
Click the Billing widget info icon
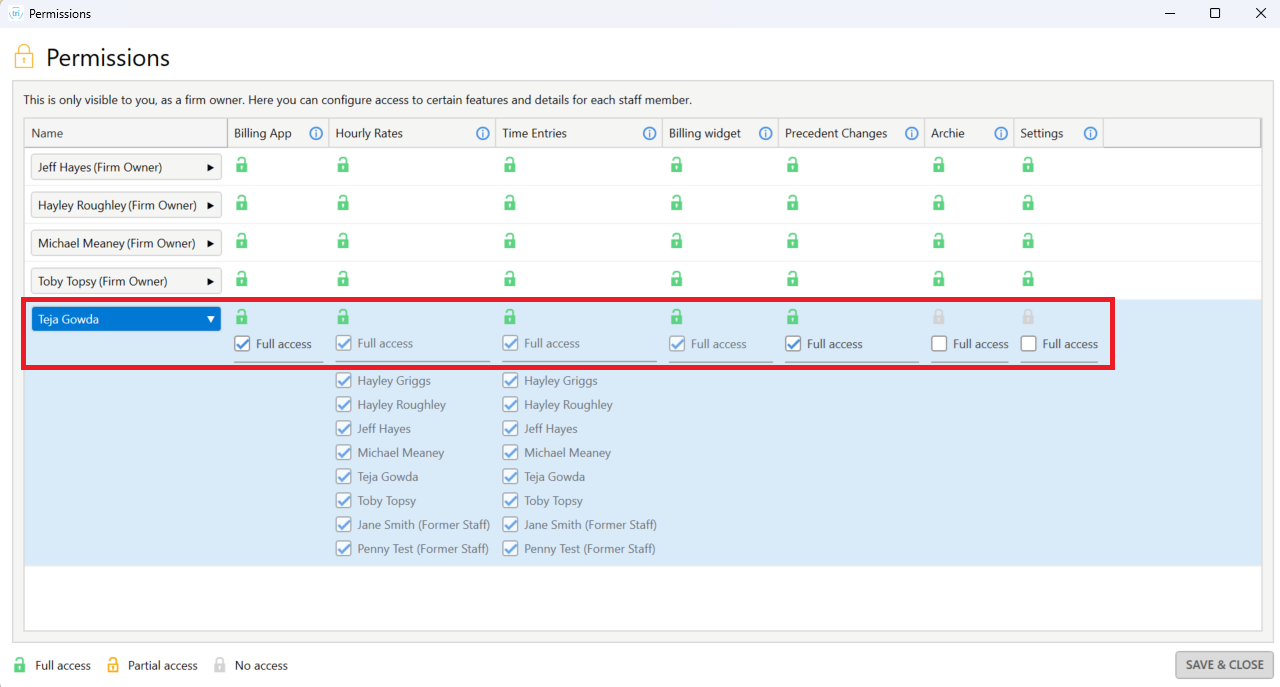click(766, 133)
